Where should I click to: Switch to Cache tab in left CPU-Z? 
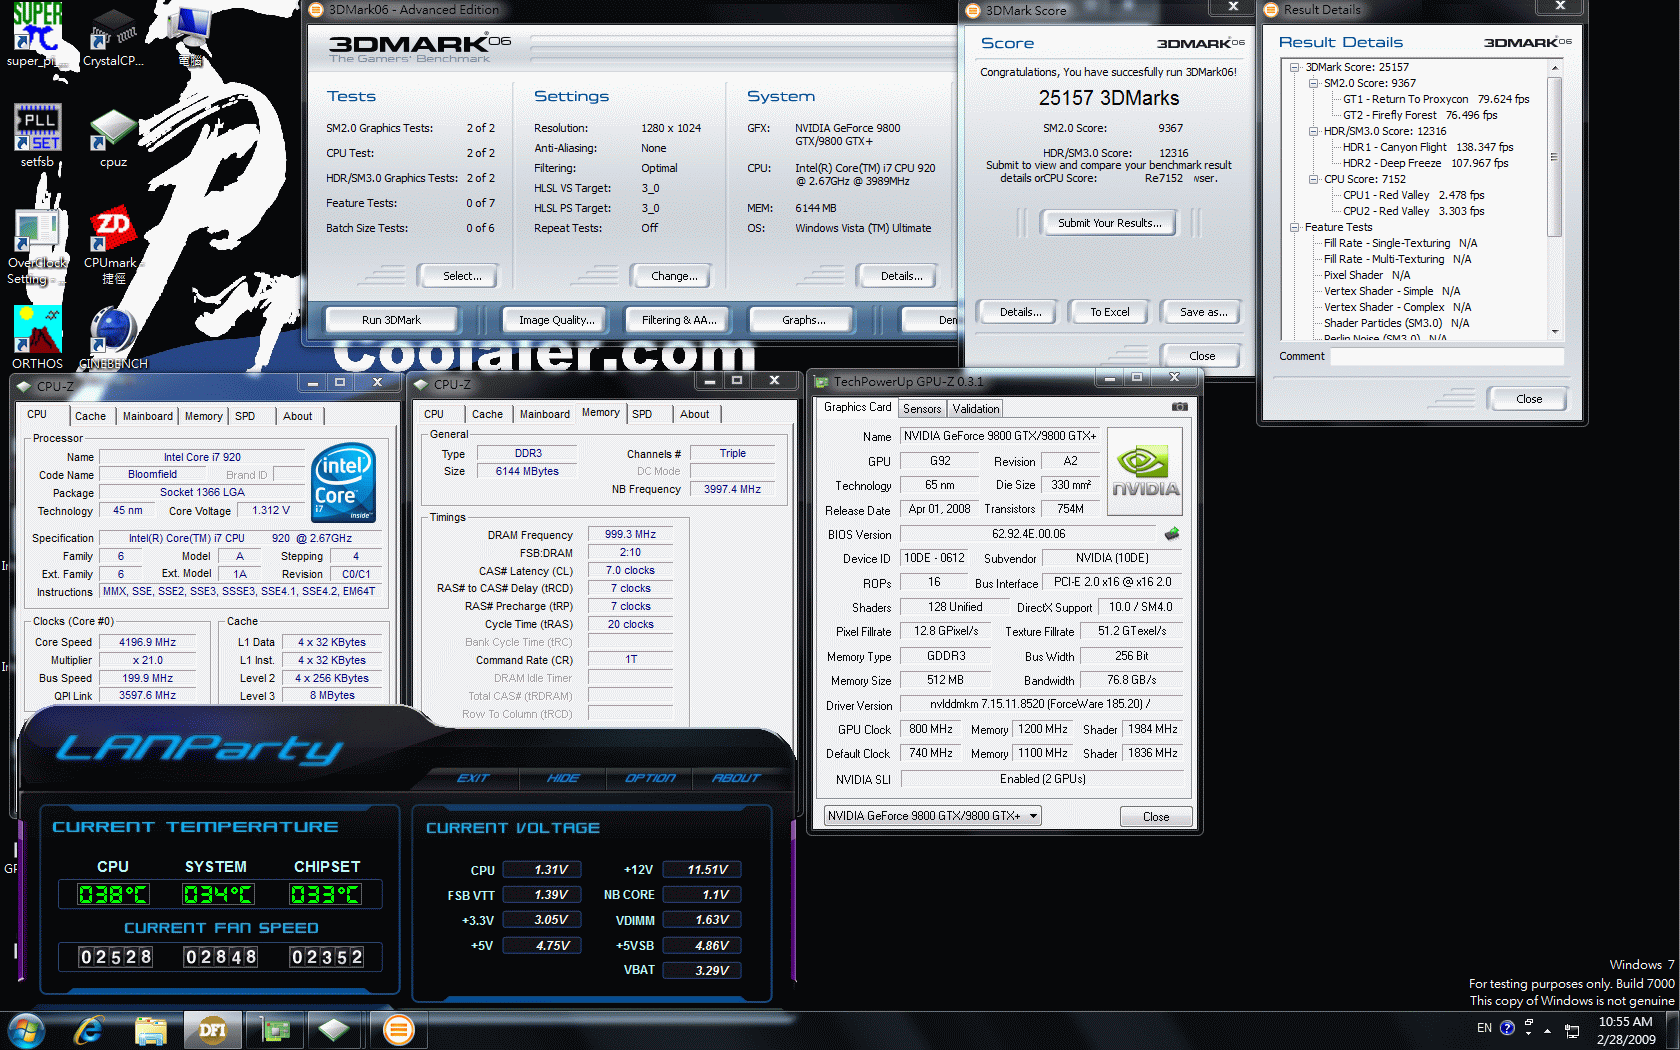pyautogui.click(x=90, y=416)
